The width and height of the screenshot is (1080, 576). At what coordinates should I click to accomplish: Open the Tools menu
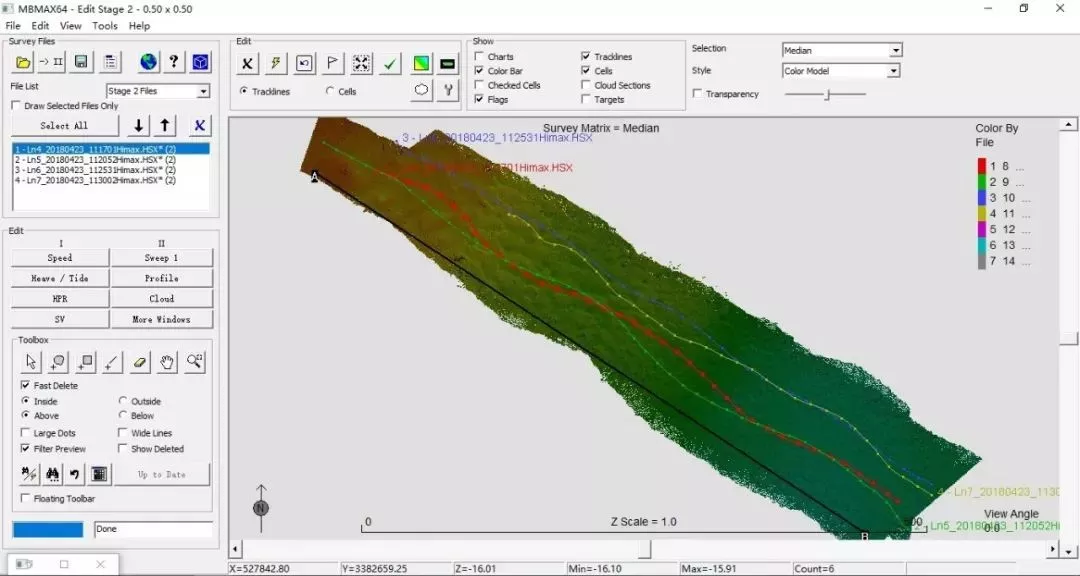point(105,25)
